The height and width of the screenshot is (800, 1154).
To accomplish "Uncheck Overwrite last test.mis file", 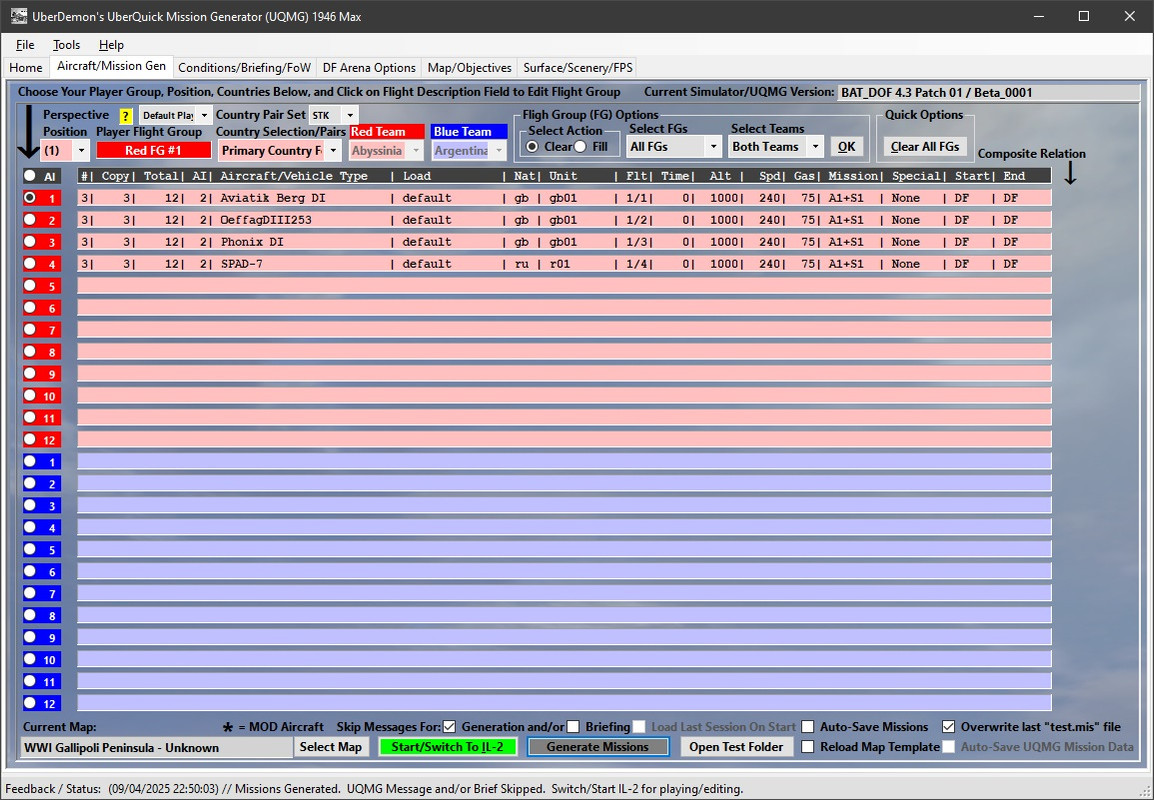I will pos(949,727).
